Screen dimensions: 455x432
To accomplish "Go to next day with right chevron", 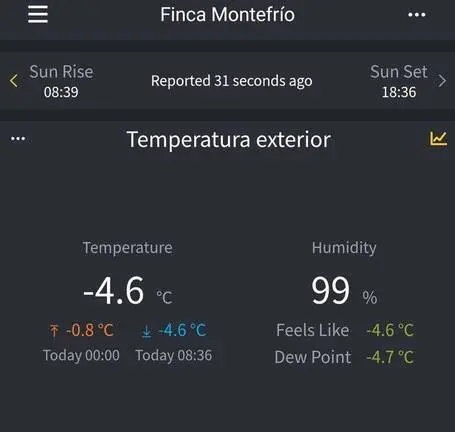I will 442,81.
